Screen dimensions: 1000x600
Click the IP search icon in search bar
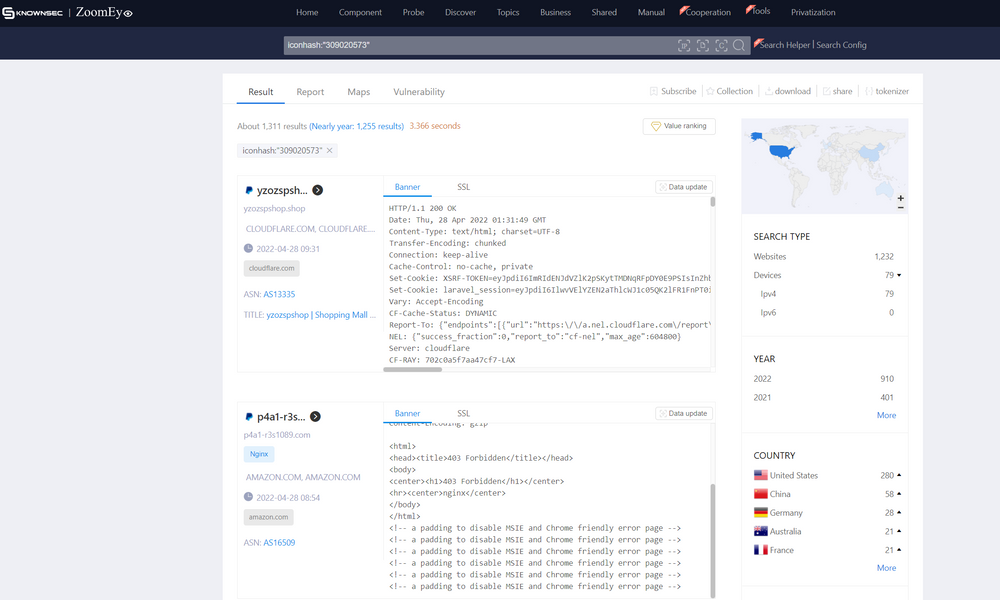[684, 45]
